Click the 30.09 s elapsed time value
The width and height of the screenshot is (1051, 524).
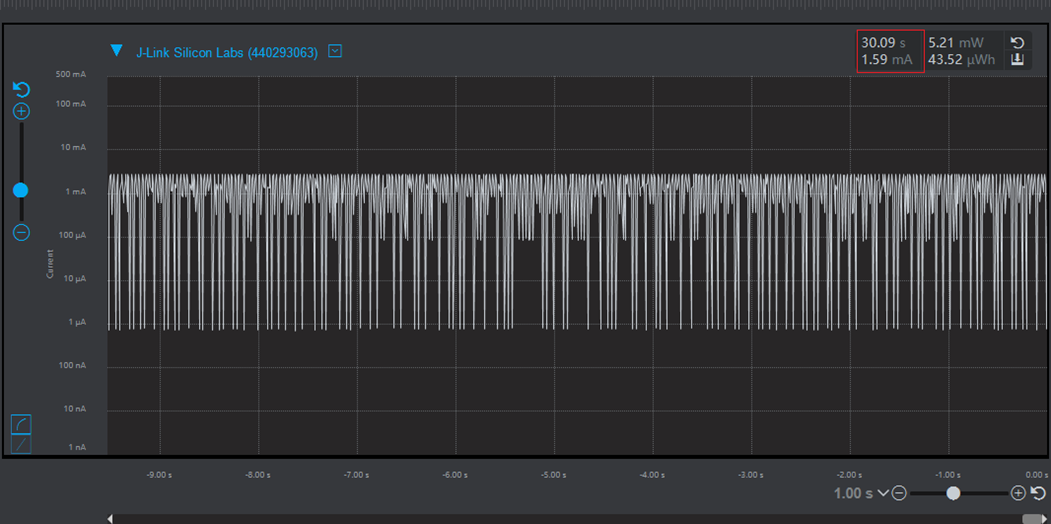pyautogui.click(x=883, y=43)
